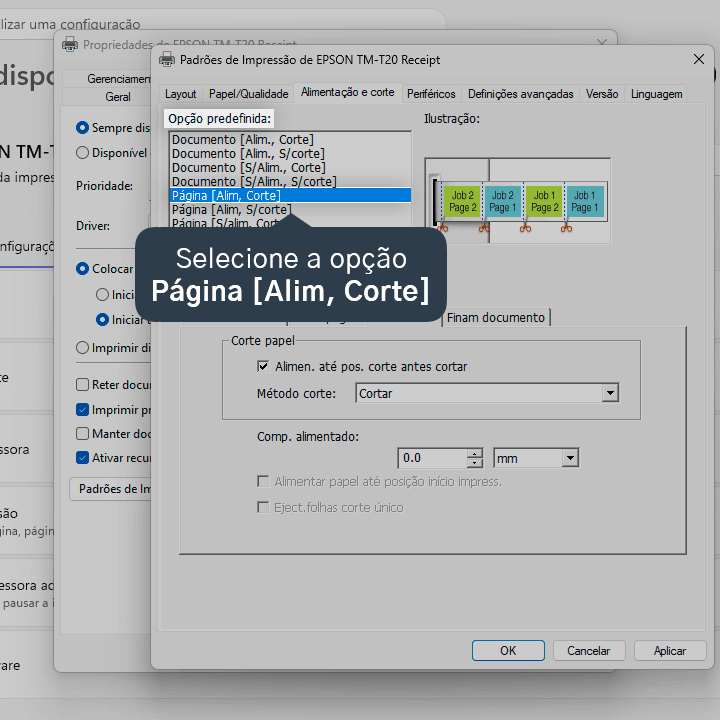Toggle Reter docu checkbox in Propriedades window
This screenshot has height=720, width=720.
pos(82,384)
